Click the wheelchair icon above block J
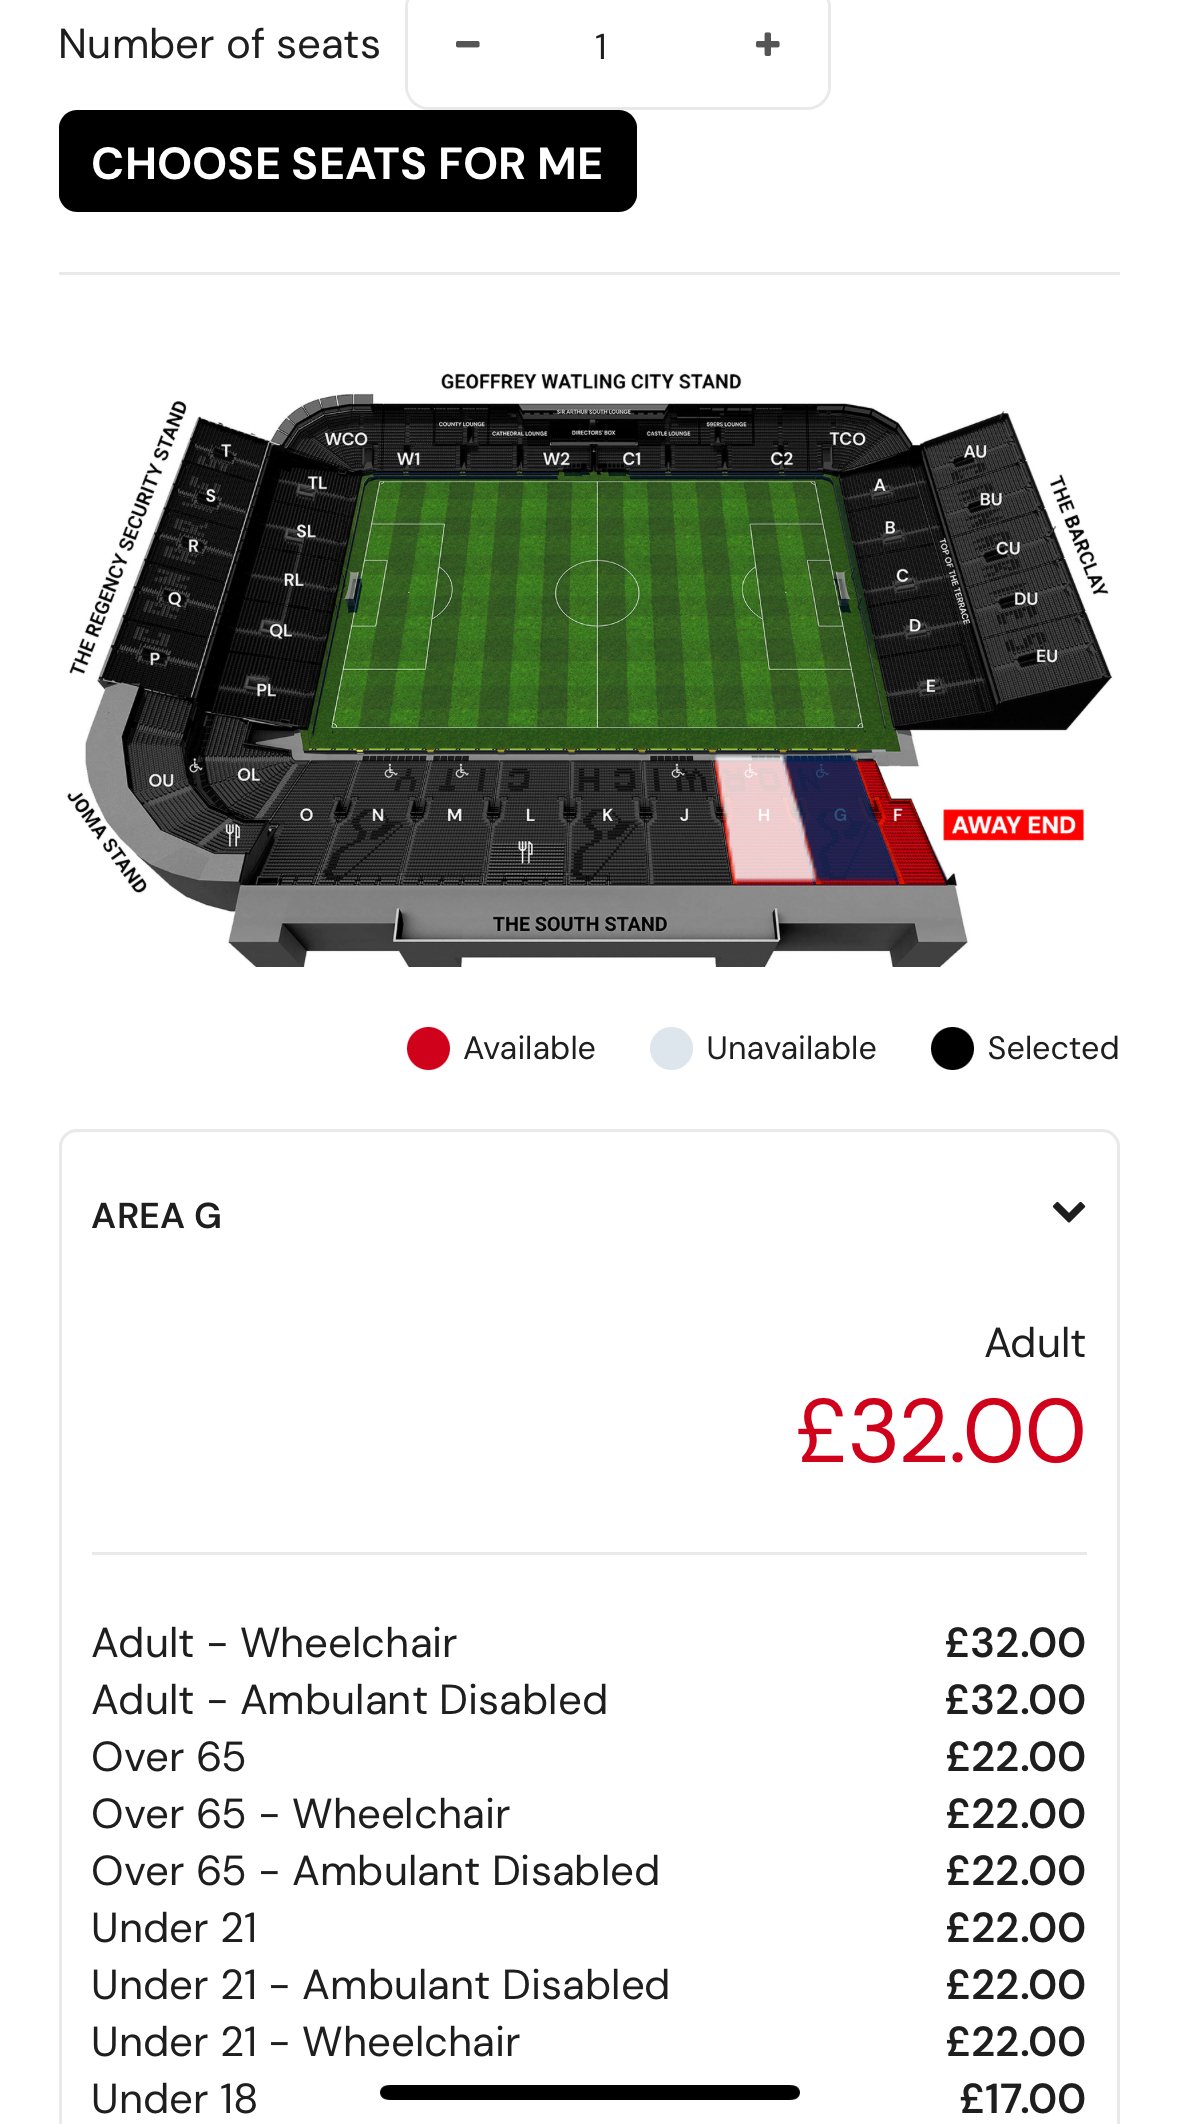This screenshot has height=2124, width=1179. (677, 772)
